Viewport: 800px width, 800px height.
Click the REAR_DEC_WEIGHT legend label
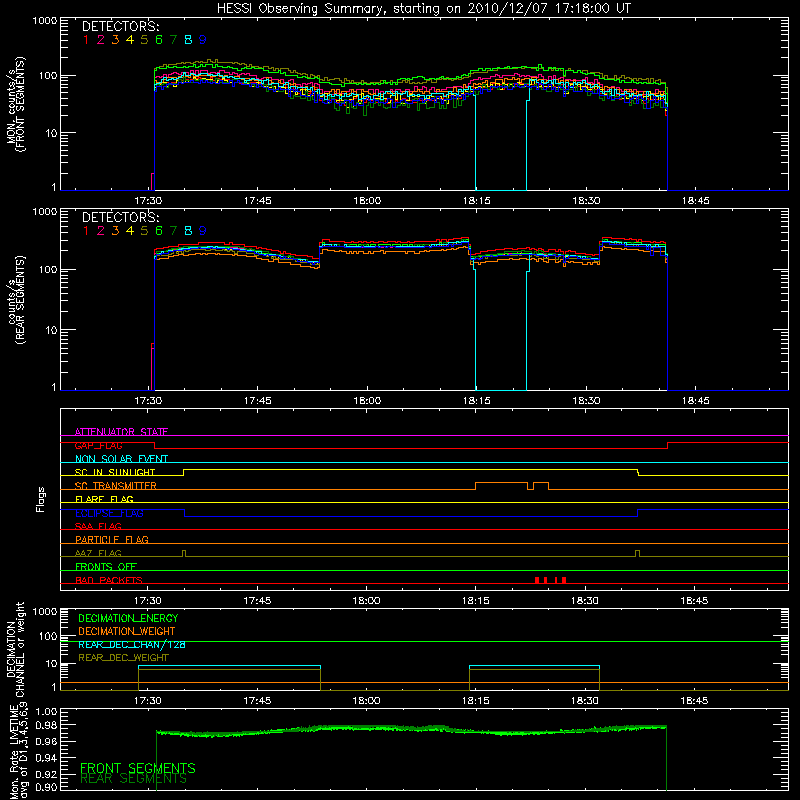123,658
